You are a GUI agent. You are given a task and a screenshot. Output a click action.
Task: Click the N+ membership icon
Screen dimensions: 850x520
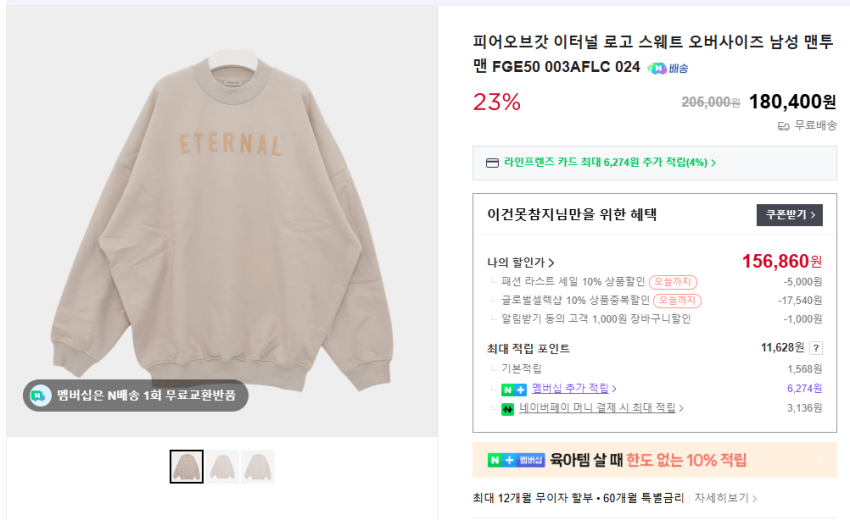(x=514, y=389)
